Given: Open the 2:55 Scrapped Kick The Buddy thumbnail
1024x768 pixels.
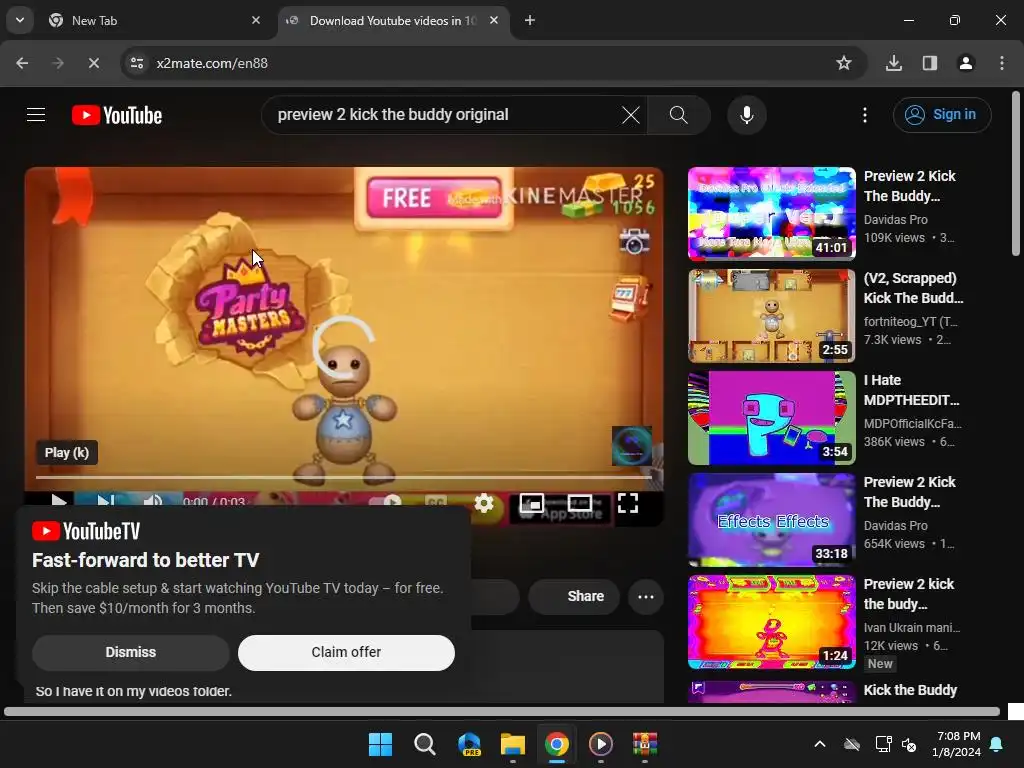Looking at the screenshot, I should coord(771,315).
